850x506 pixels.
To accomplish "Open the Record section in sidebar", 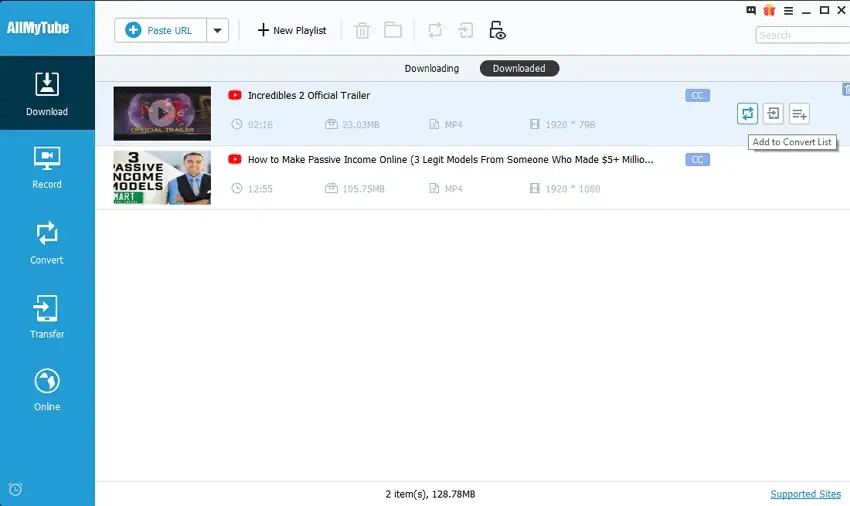I will [x=47, y=168].
